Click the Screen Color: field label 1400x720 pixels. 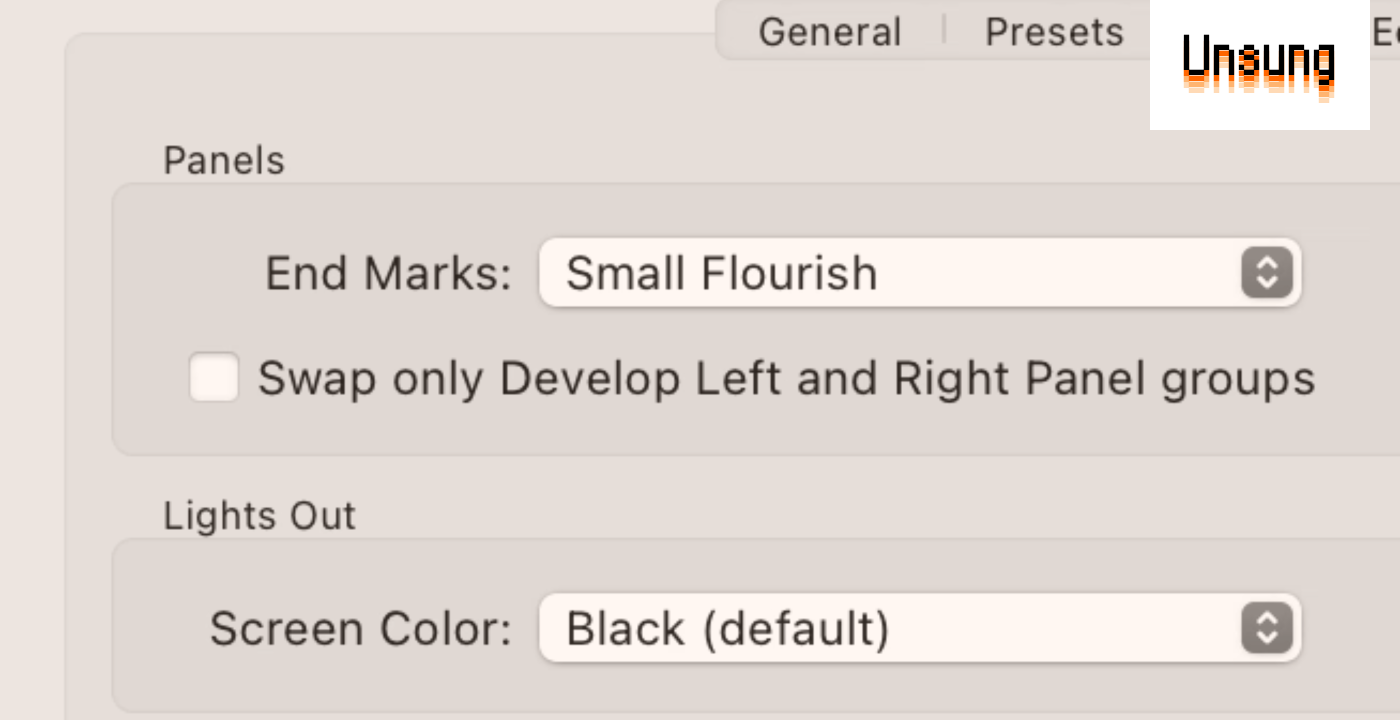click(360, 629)
